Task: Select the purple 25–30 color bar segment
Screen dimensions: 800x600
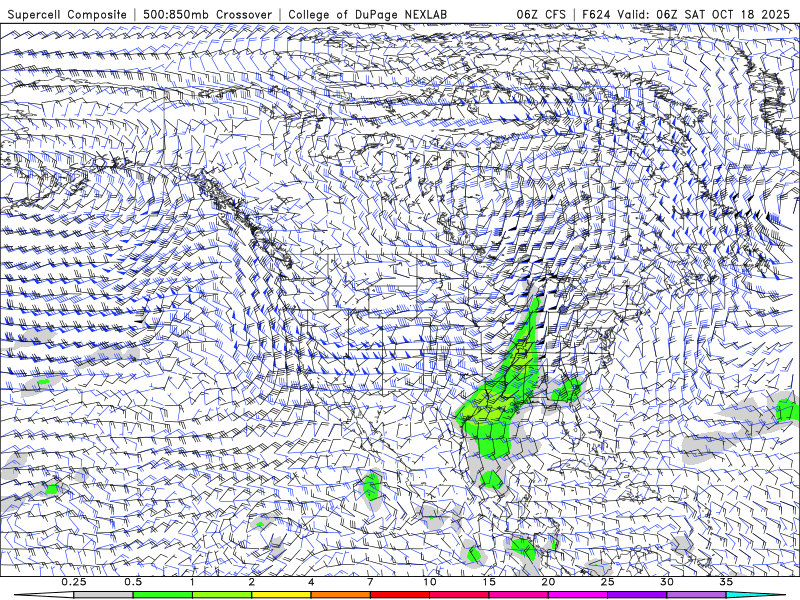Action: point(637,595)
